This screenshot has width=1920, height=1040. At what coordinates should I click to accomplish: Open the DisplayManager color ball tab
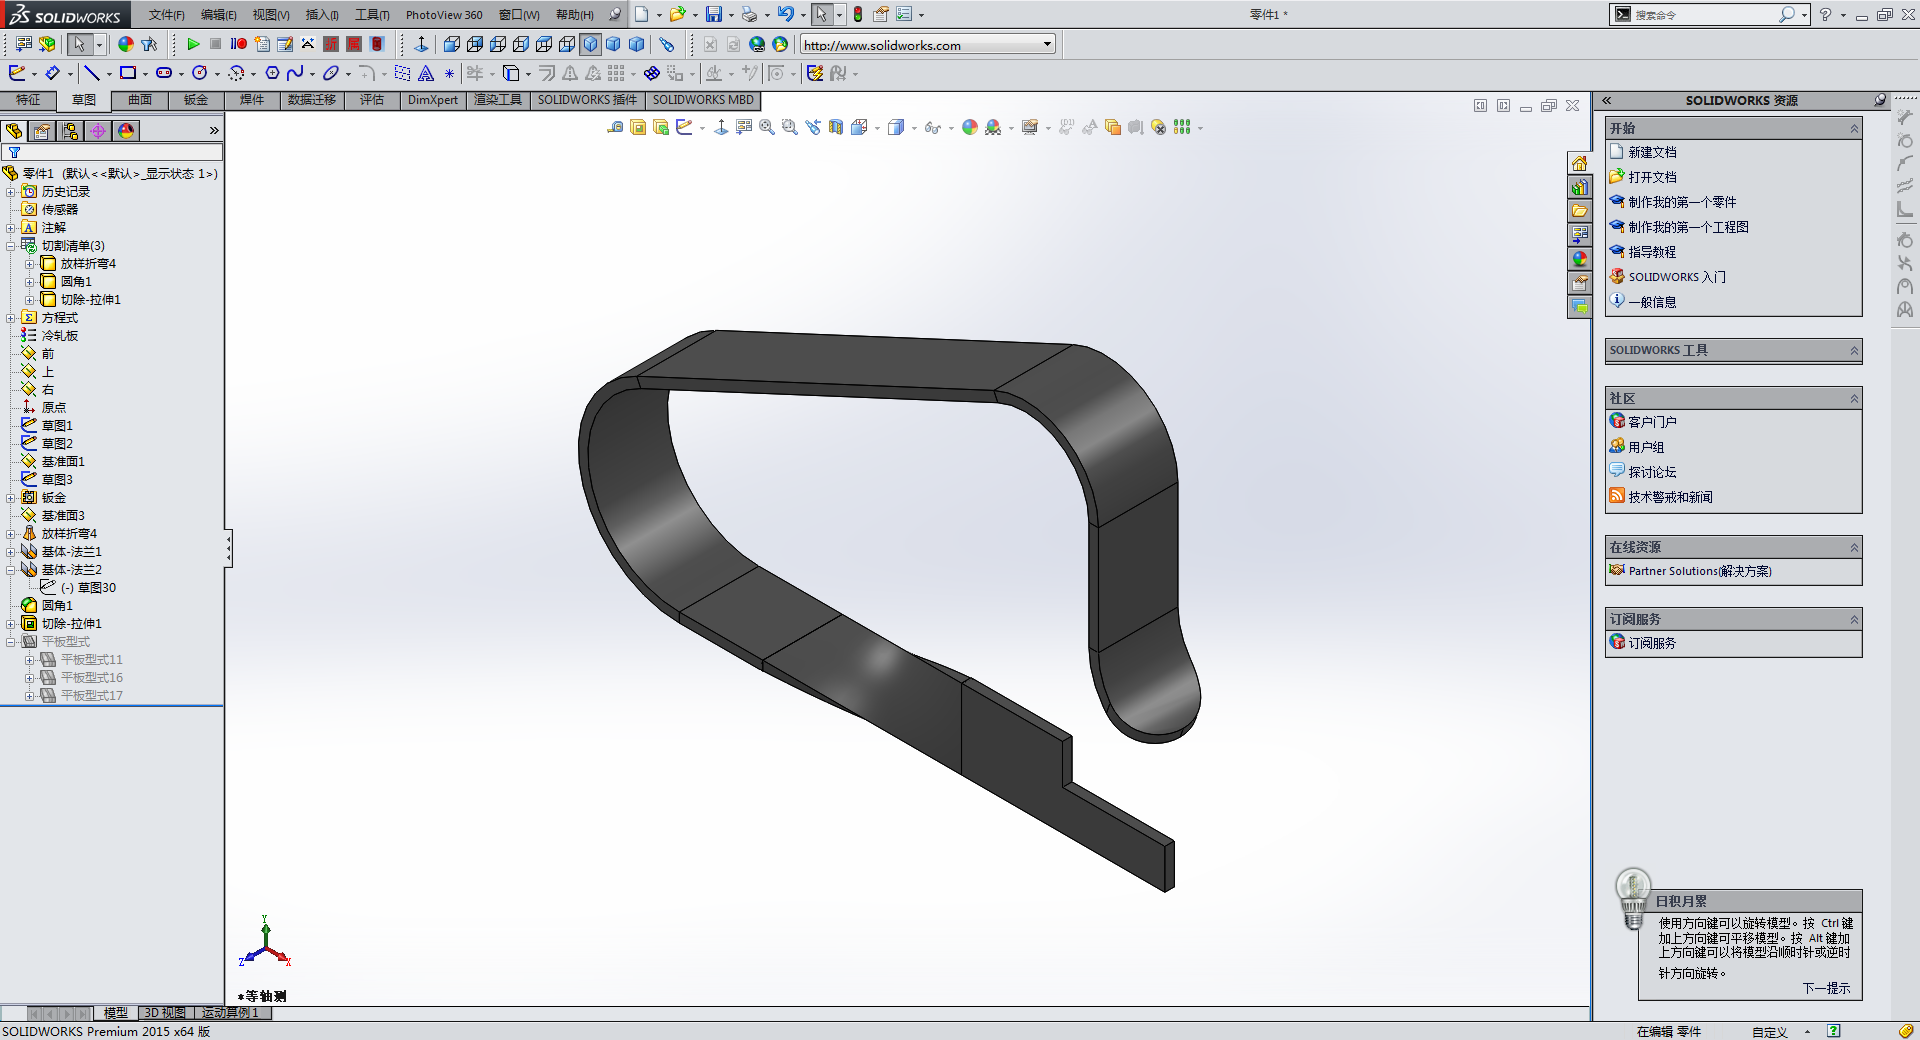point(126,131)
